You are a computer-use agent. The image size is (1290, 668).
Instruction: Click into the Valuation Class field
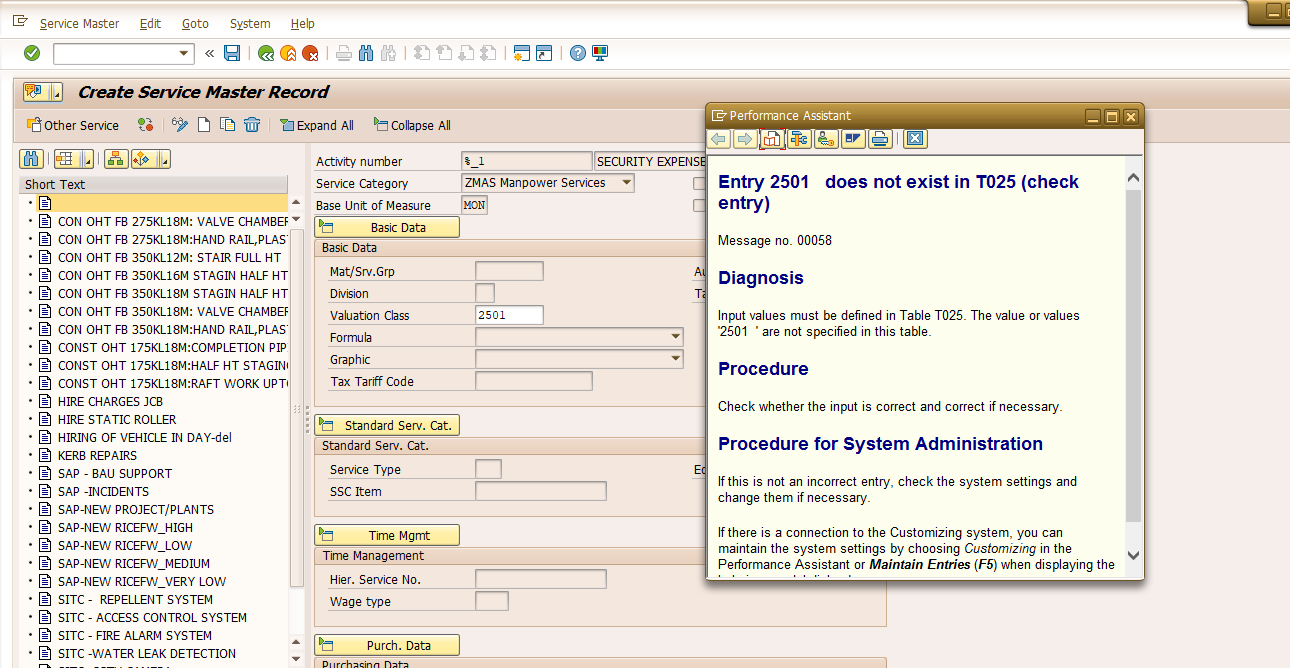(x=509, y=315)
